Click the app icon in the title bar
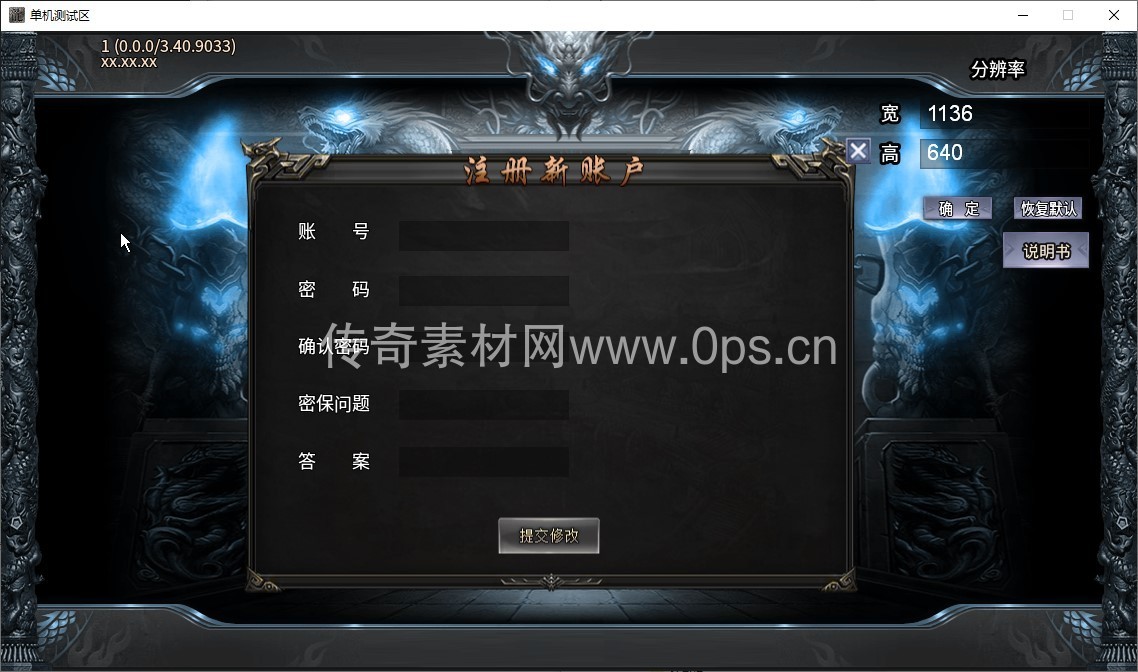 coord(16,15)
